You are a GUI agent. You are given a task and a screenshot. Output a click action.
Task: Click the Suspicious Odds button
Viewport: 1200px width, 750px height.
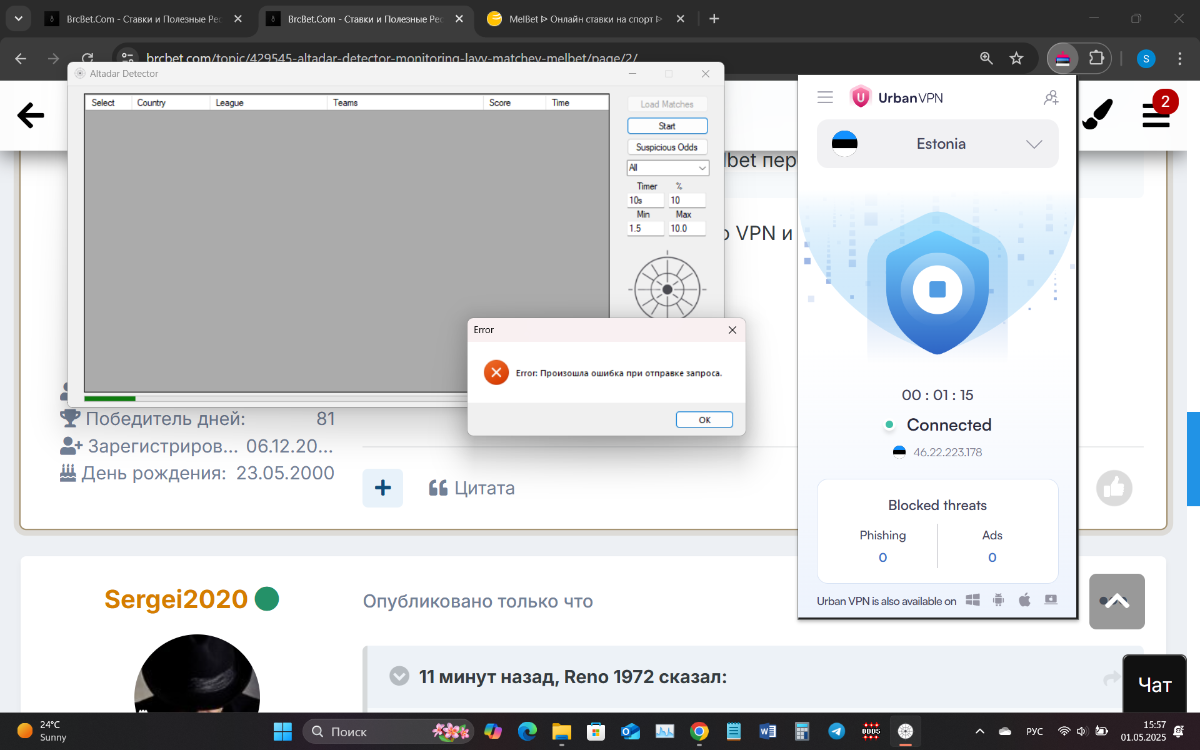[x=667, y=147]
